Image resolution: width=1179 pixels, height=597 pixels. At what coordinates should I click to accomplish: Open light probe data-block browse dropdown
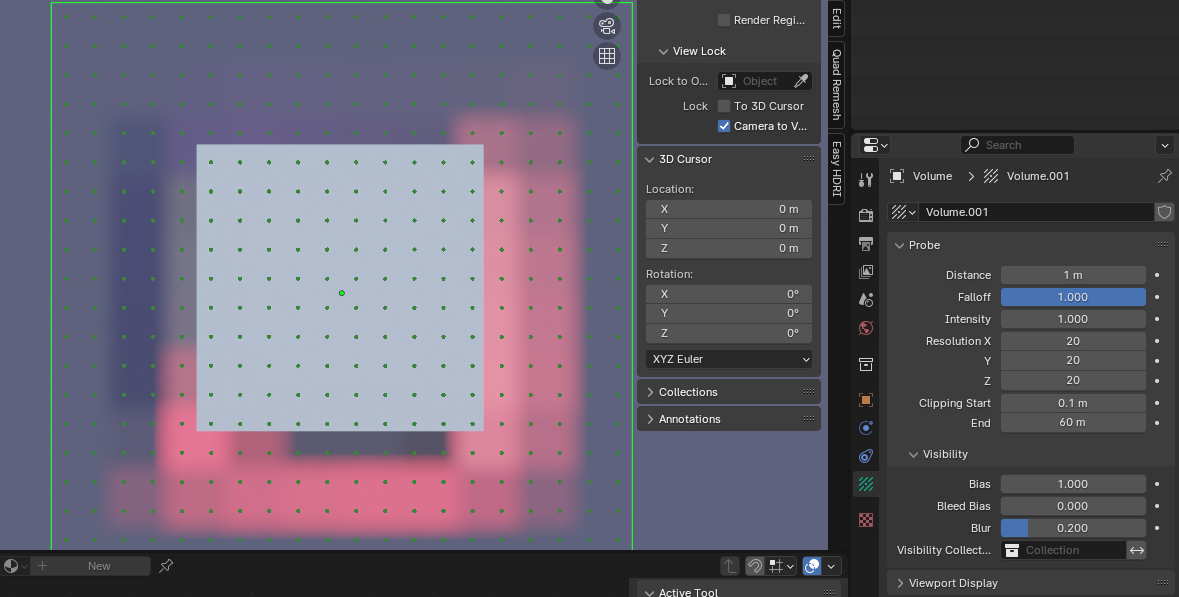coord(903,212)
